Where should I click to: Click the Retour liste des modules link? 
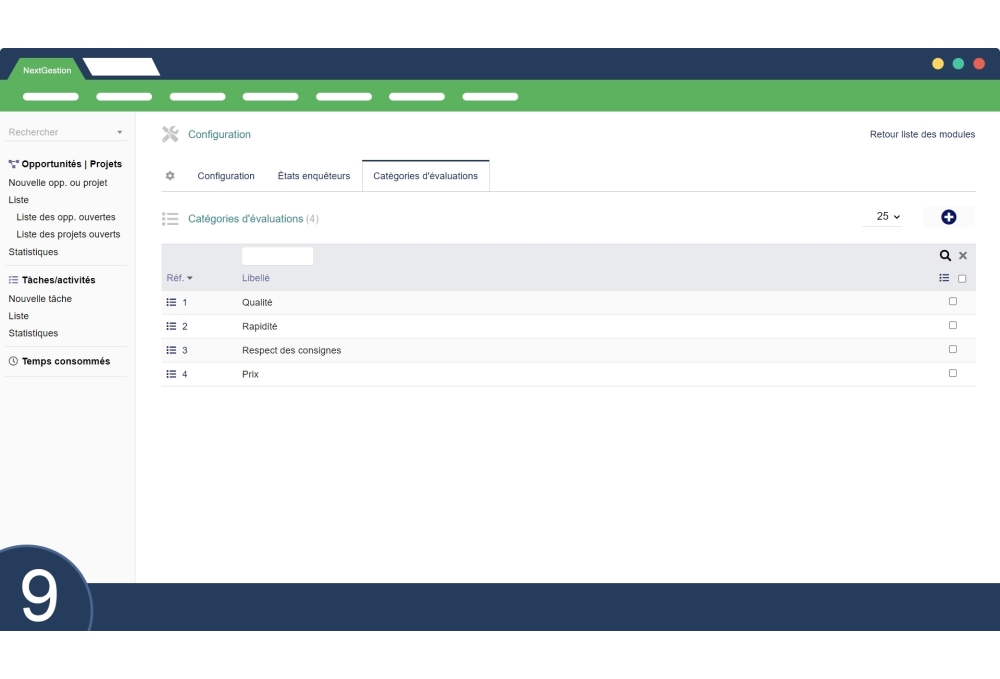(x=921, y=134)
